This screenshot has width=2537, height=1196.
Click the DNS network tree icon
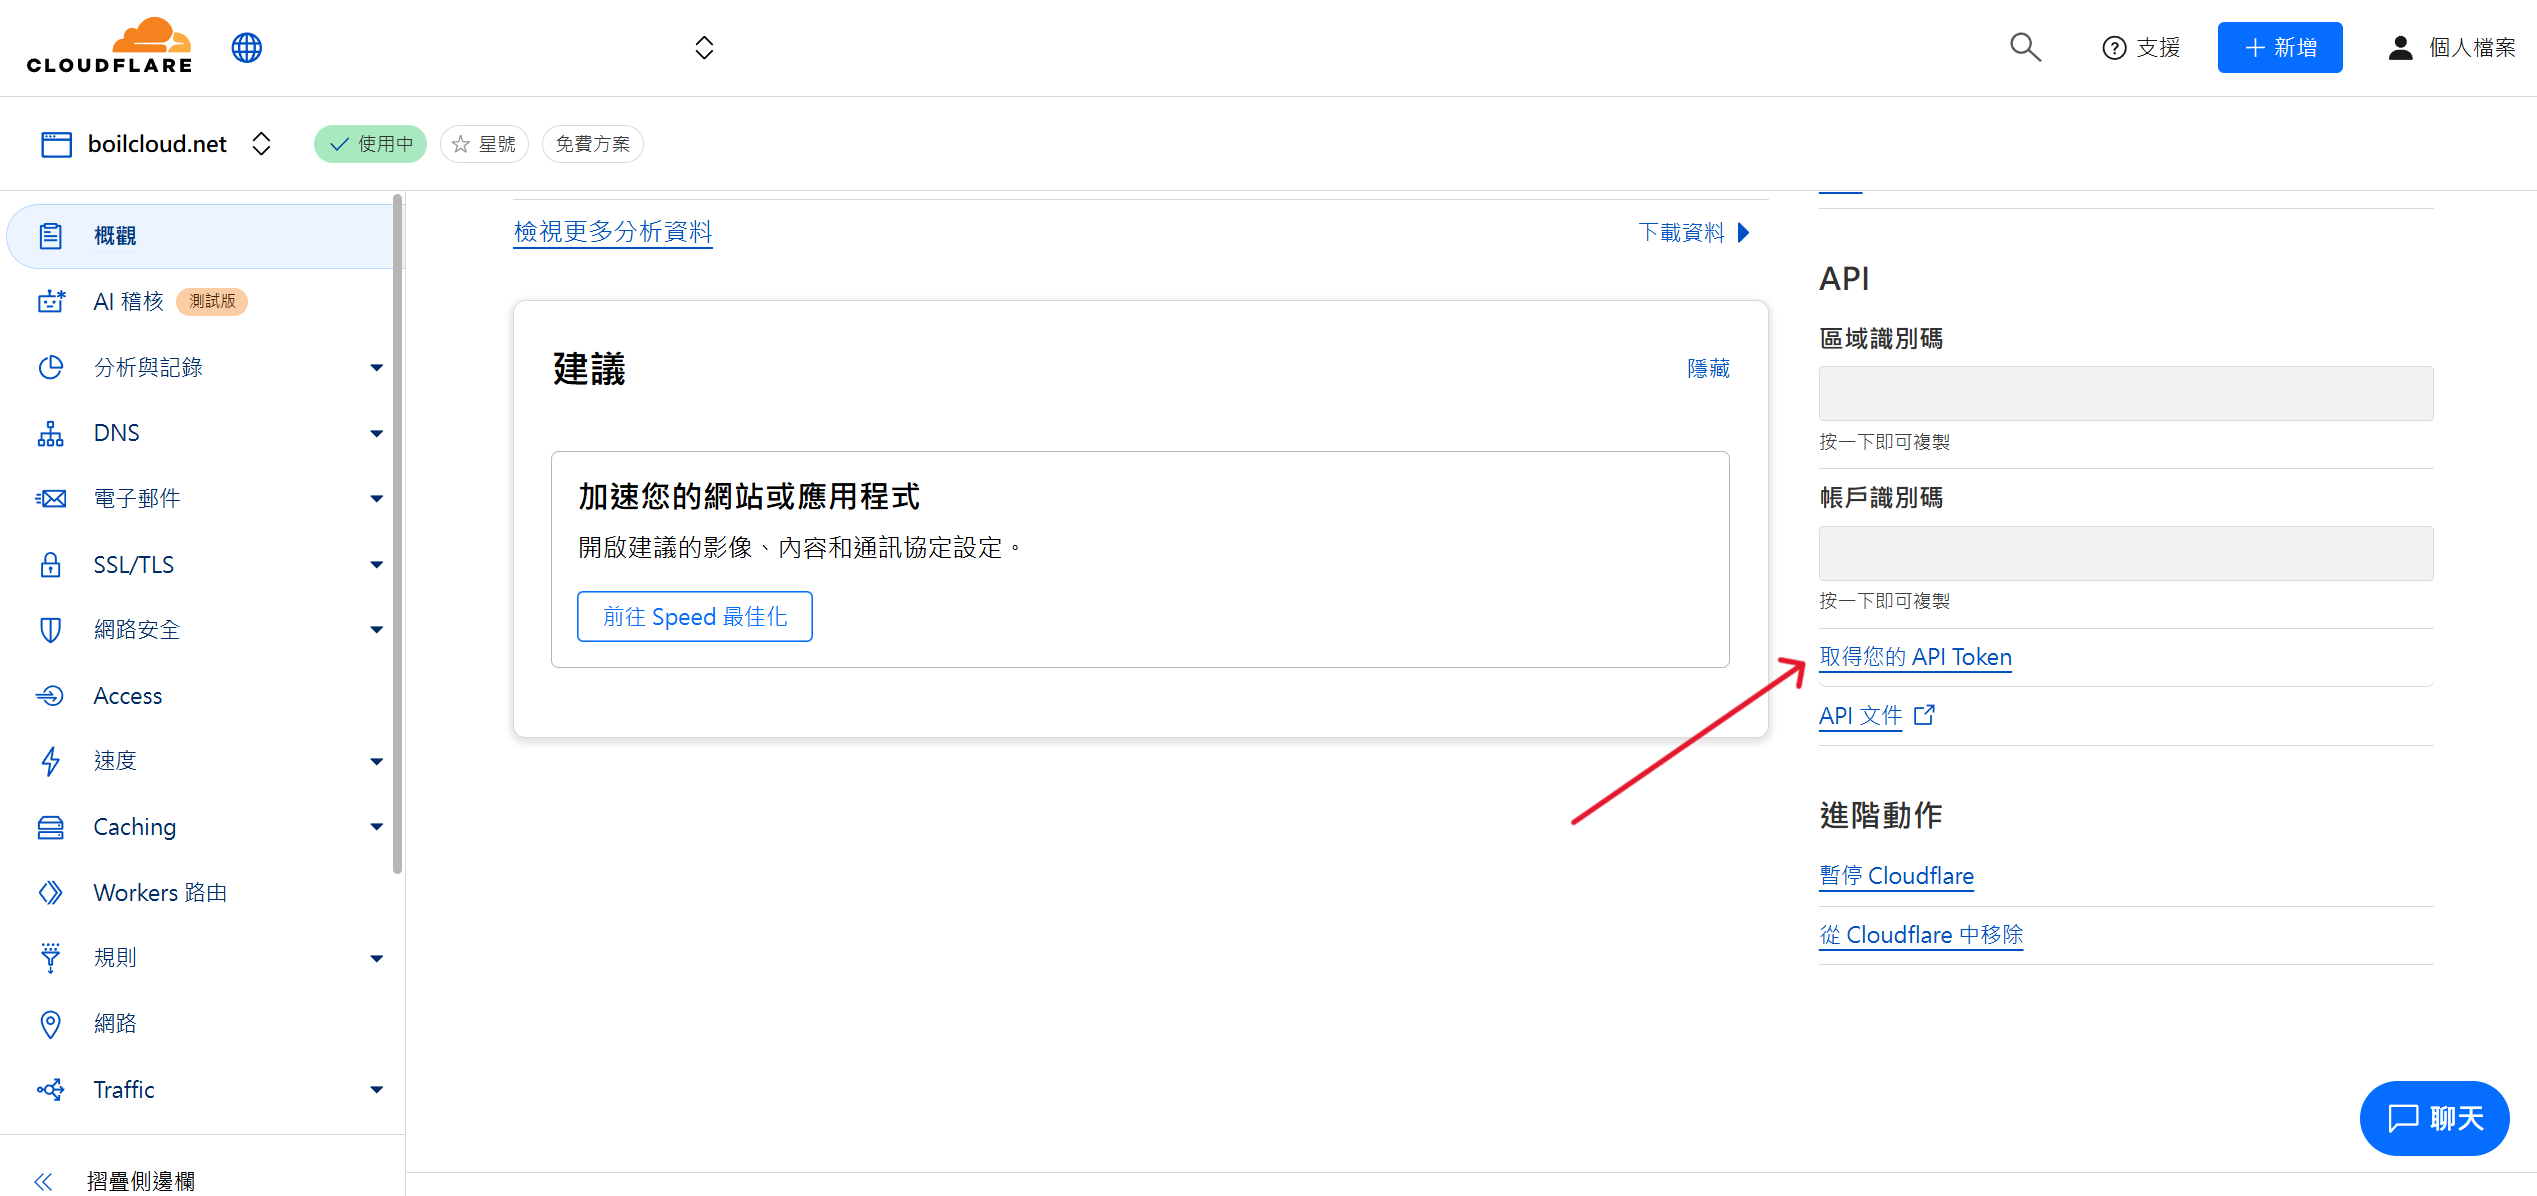coord(51,433)
